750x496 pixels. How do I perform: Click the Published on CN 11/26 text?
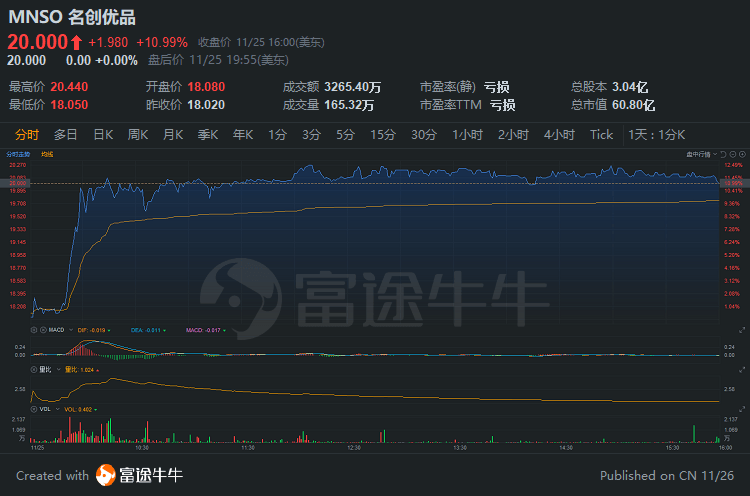coord(667,475)
